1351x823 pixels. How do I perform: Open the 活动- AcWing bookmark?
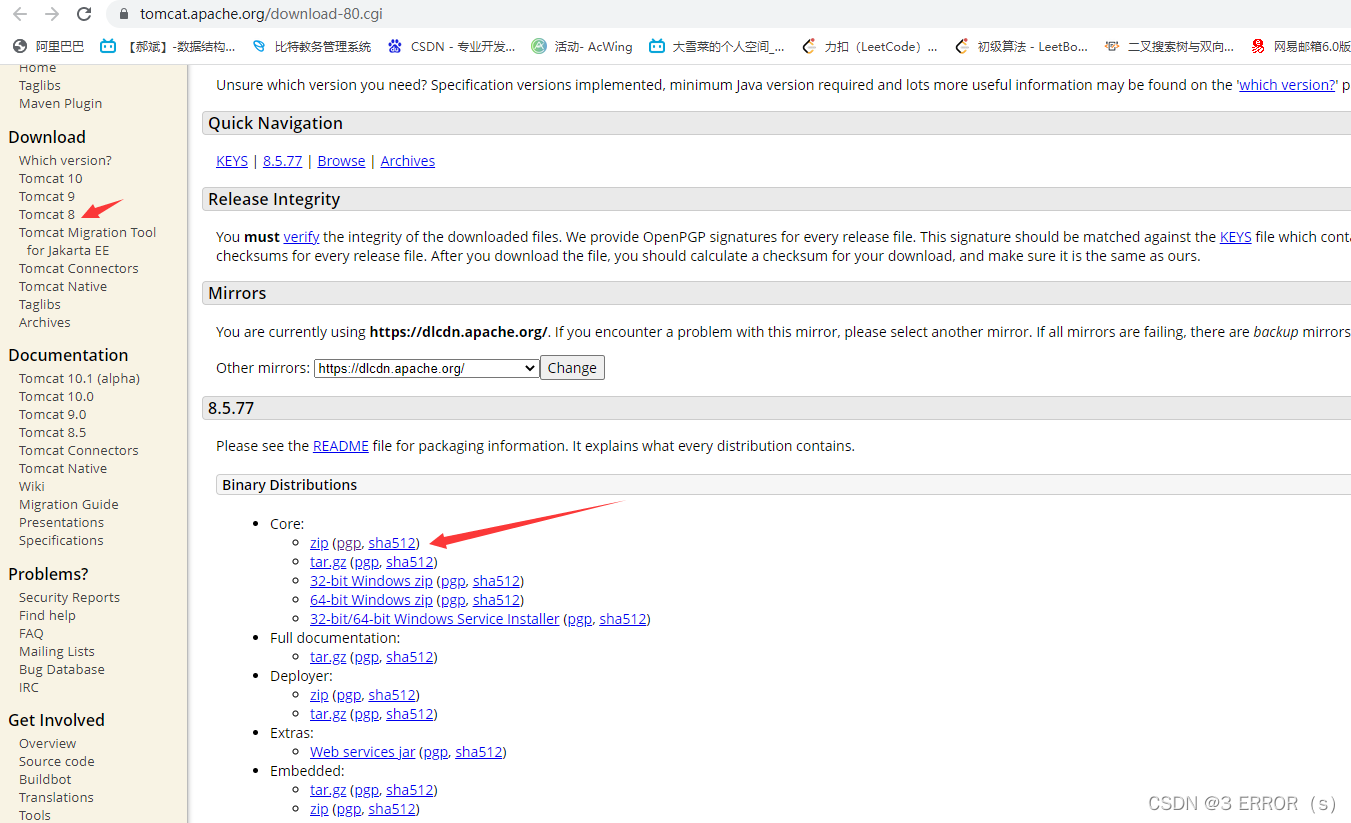coord(582,46)
